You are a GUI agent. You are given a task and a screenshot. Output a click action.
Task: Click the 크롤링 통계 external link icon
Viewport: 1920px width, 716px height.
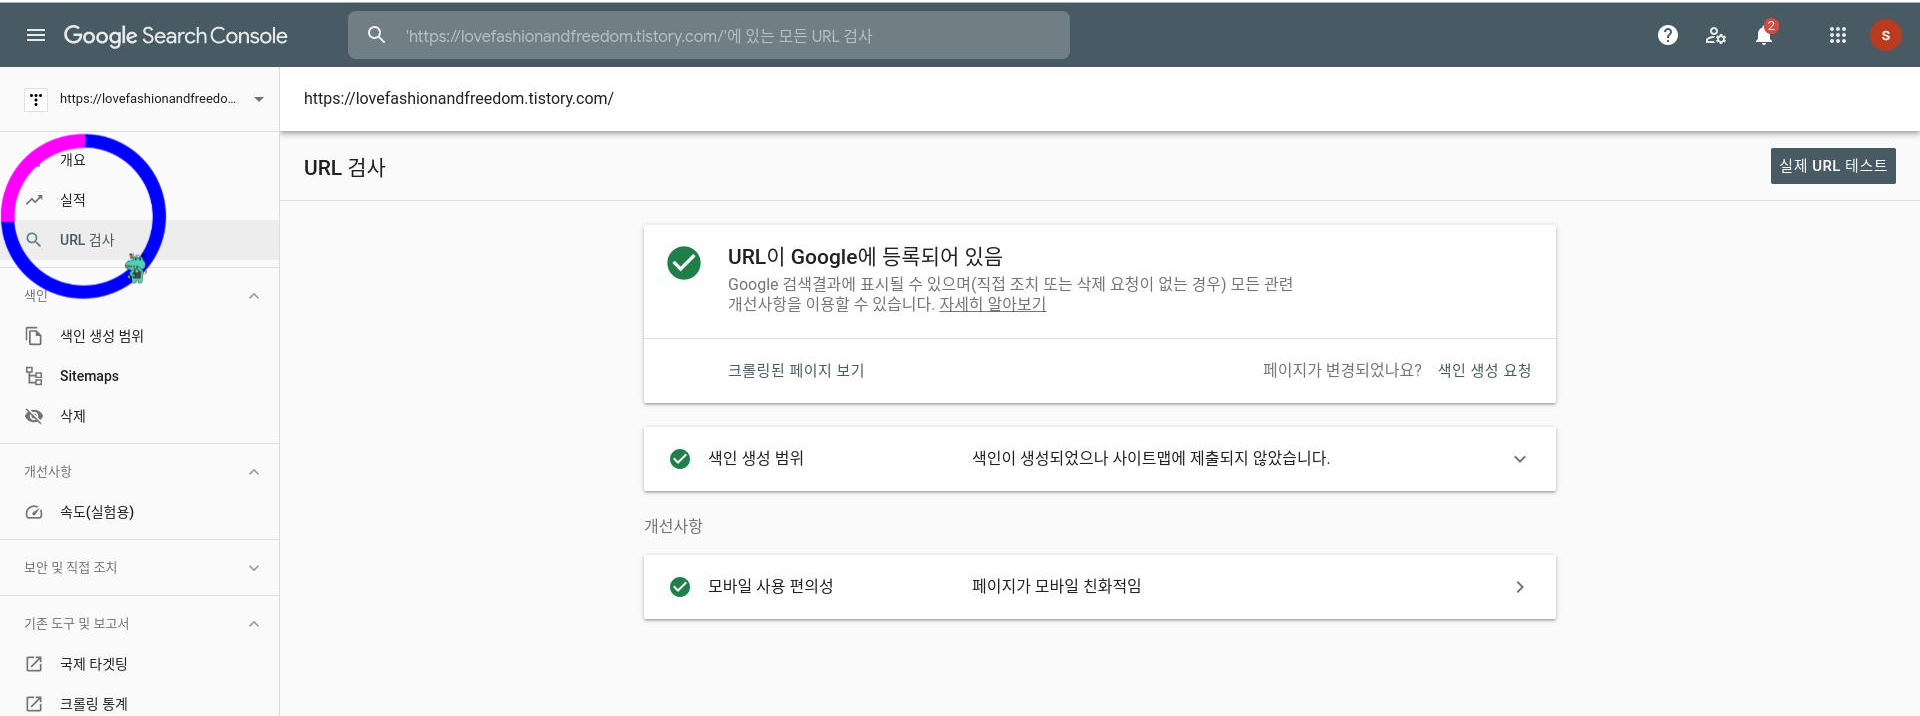[x=34, y=704]
